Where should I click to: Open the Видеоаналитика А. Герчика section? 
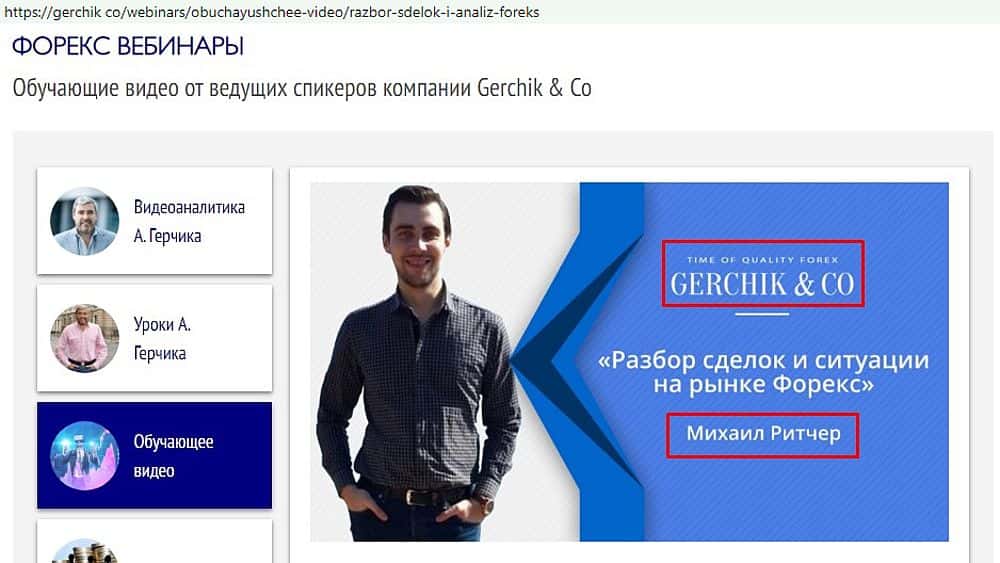coord(154,221)
